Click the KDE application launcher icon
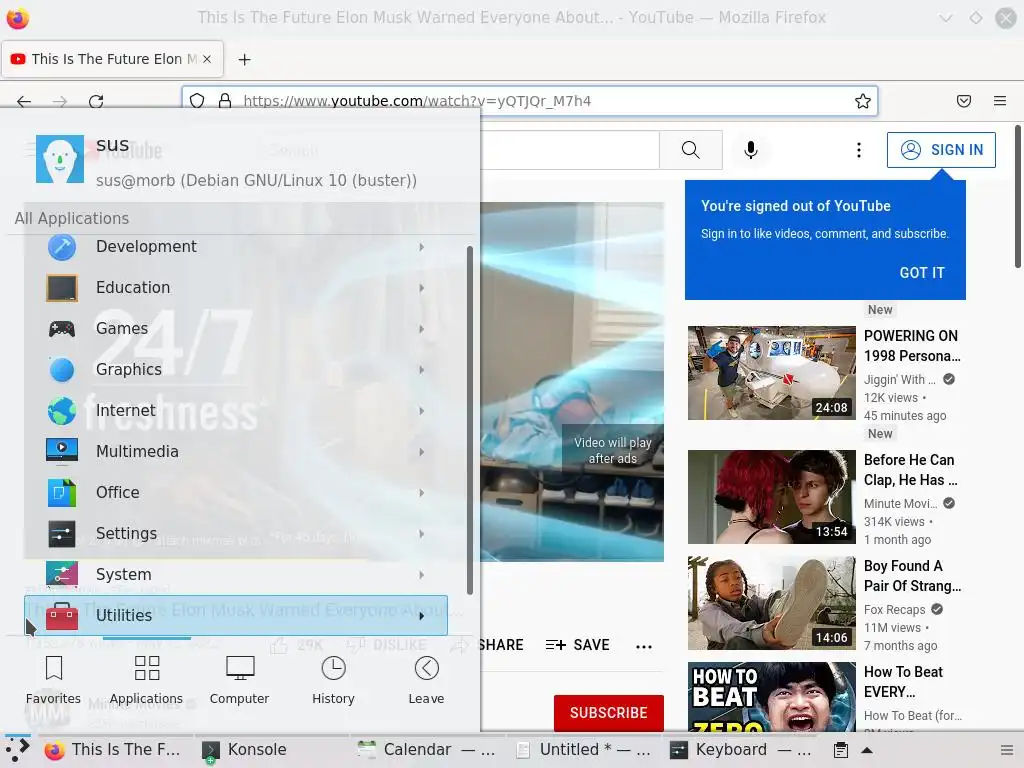Screen dimensions: 1024x768 click(x=18, y=750)
